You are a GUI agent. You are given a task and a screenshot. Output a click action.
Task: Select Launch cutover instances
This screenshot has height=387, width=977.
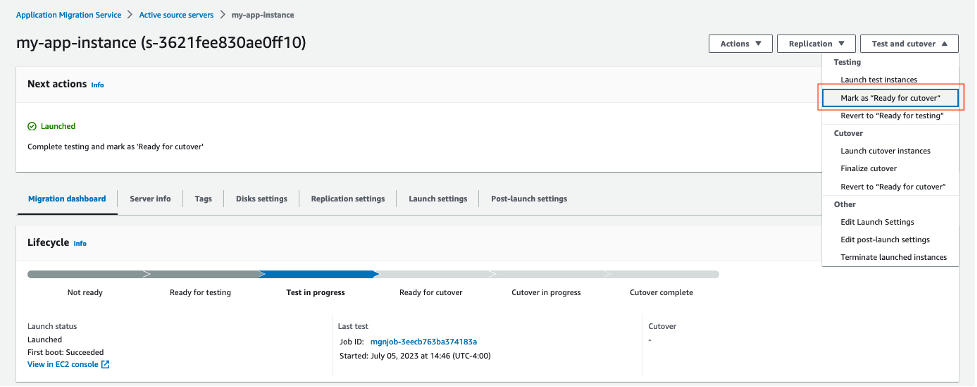[x=885, y=151]
